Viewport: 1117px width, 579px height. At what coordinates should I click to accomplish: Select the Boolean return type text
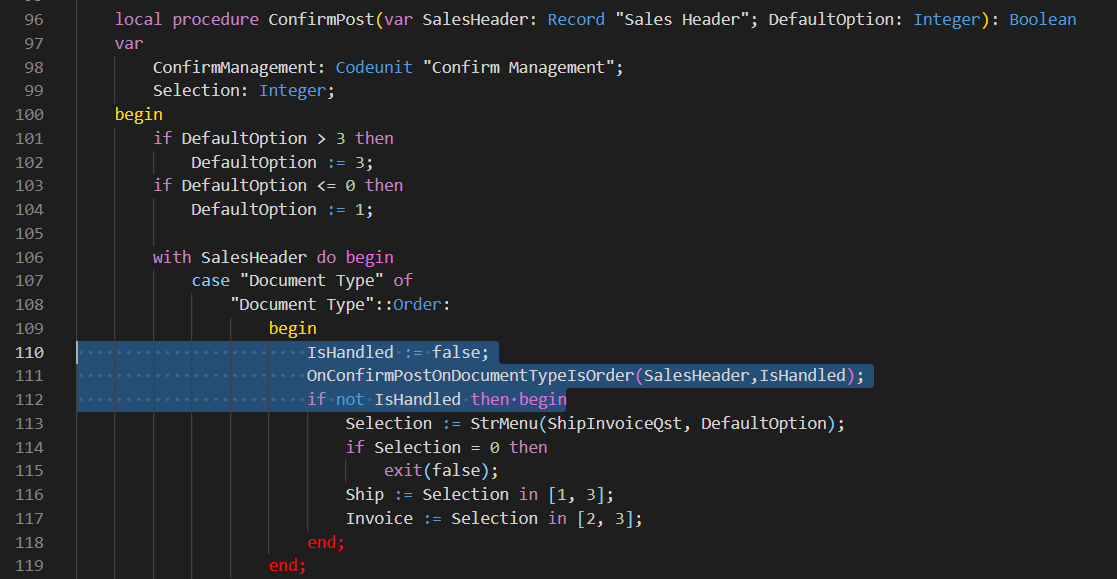pyautogui.click(x=1043, y=19)
